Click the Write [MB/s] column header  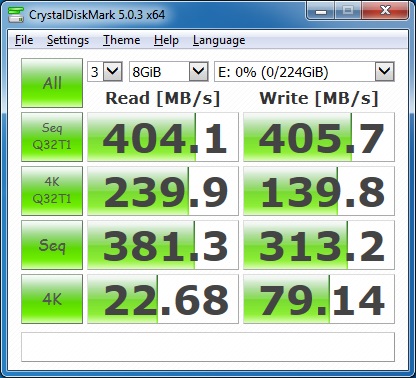319,99
